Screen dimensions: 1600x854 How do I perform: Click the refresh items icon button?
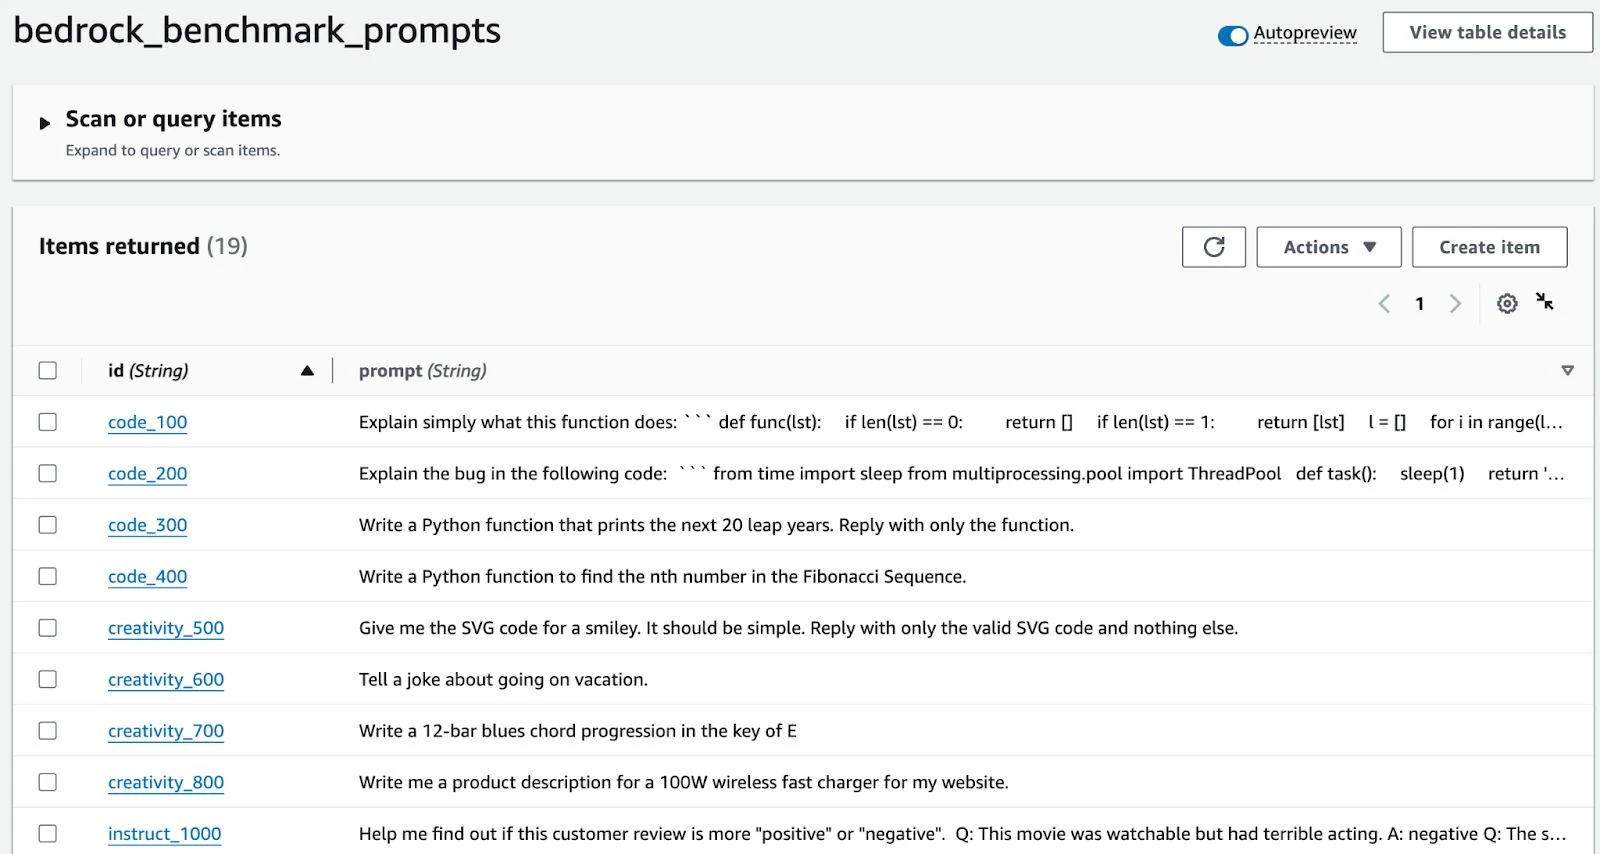point(1213,247)
